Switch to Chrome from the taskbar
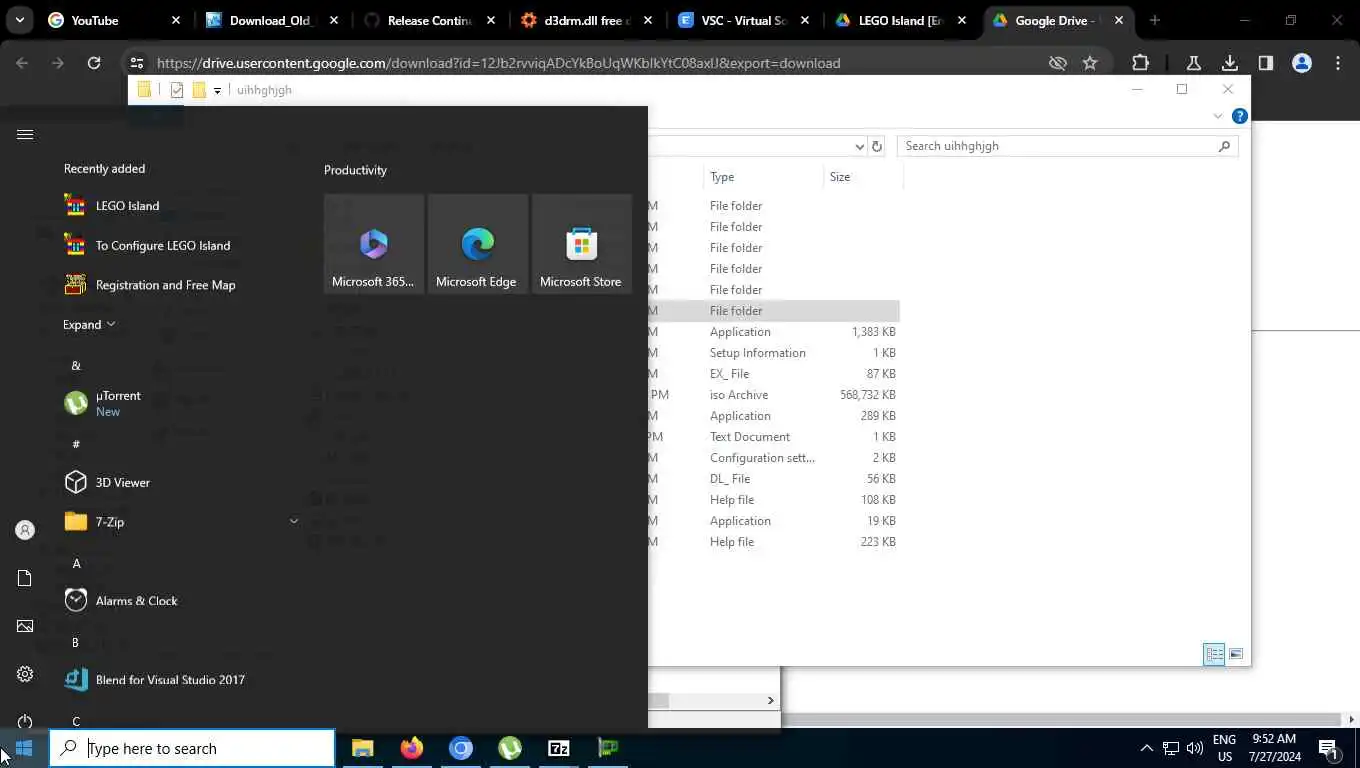Viewport: 1360px width, 768px height. pos(460,748)
